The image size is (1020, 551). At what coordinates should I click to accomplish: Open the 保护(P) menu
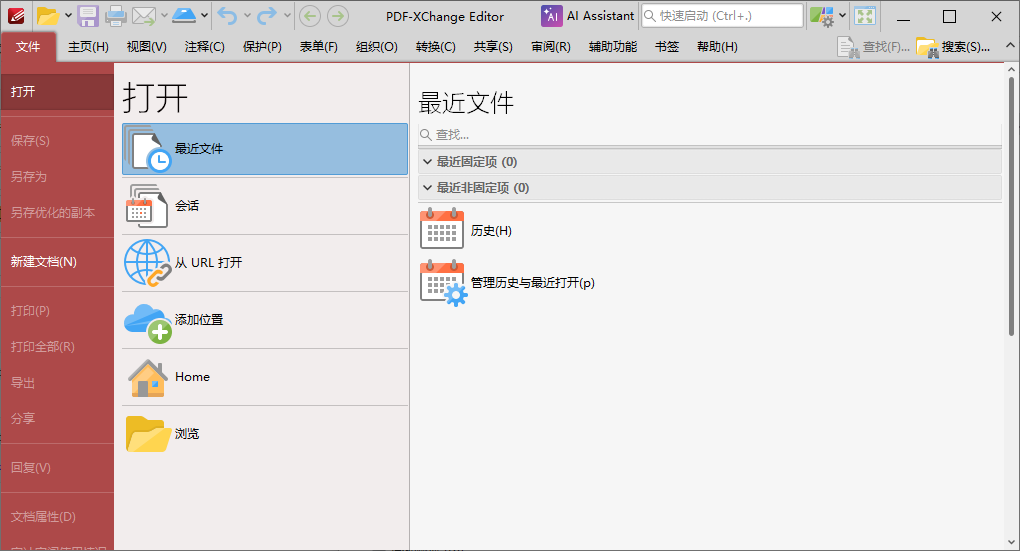262,47
